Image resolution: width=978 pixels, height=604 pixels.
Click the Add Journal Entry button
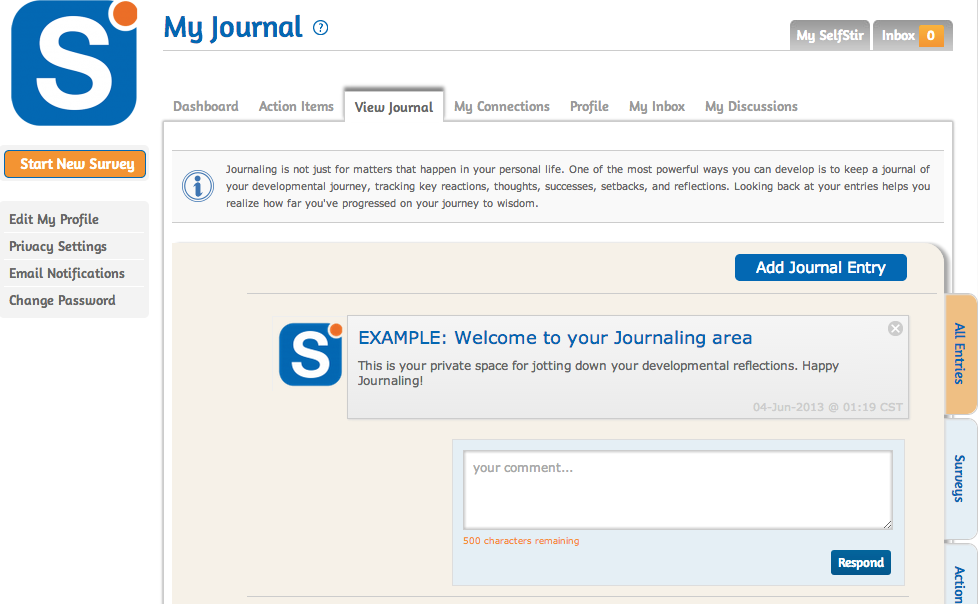pos(820,267)
